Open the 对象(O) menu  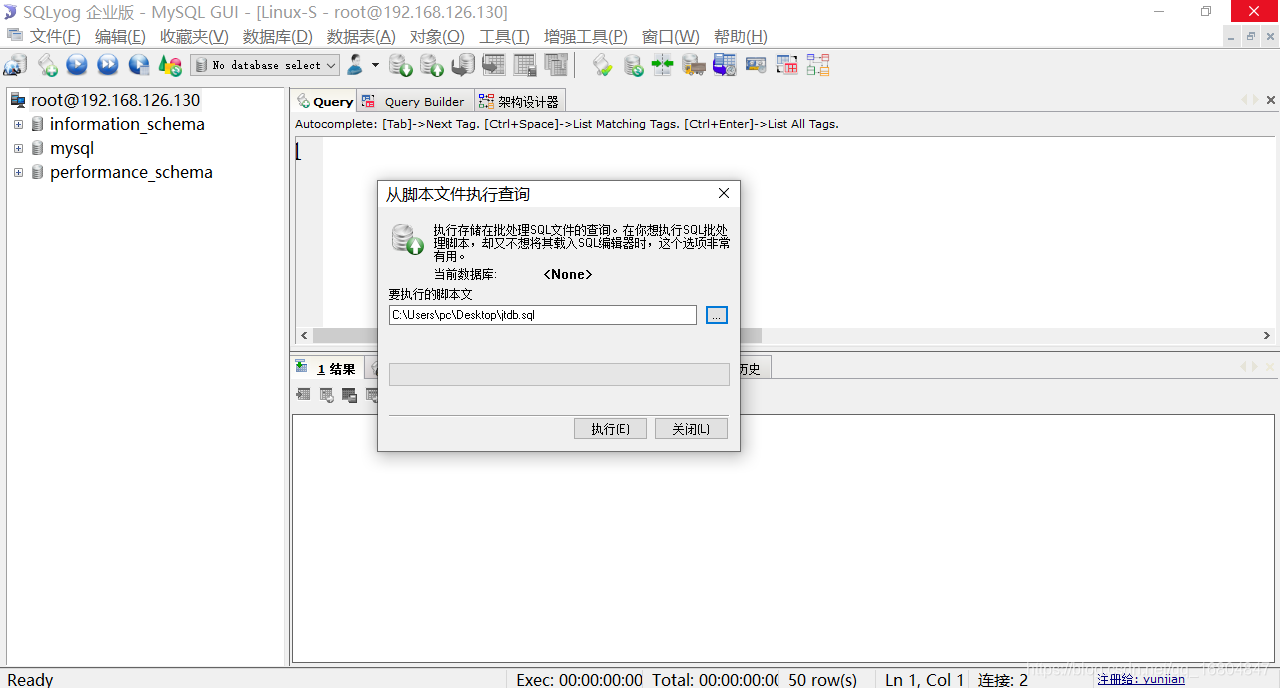point(437,36)
